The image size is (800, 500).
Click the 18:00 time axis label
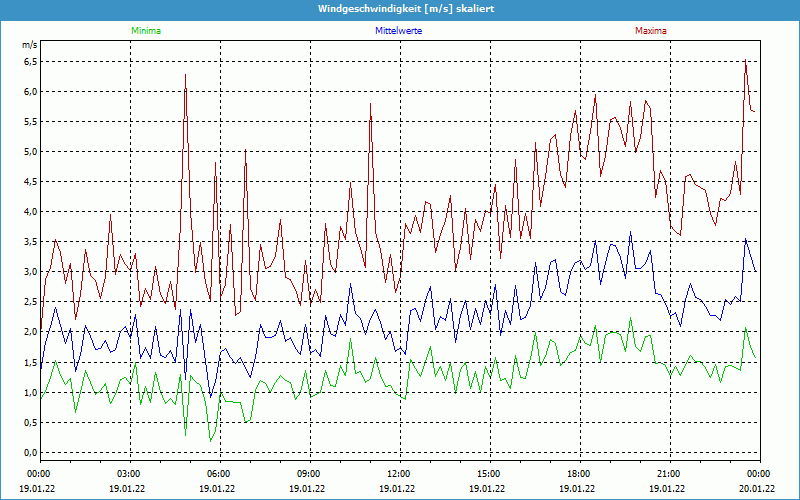[x=580, y=474]
